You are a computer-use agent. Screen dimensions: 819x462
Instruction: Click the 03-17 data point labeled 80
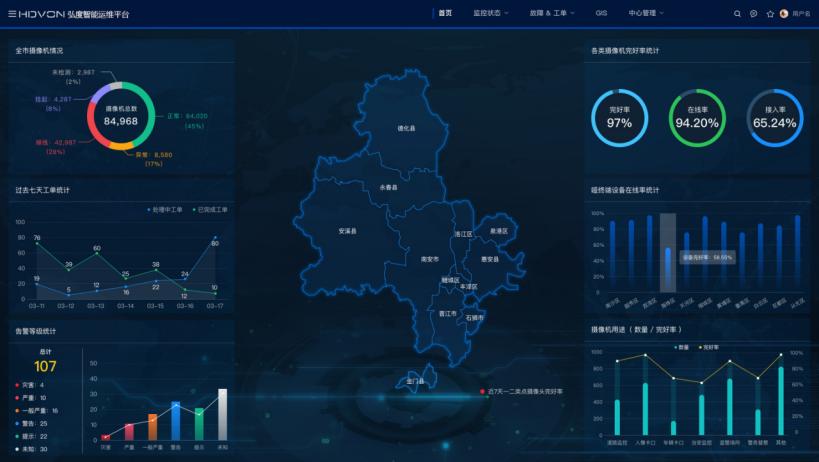214,239
